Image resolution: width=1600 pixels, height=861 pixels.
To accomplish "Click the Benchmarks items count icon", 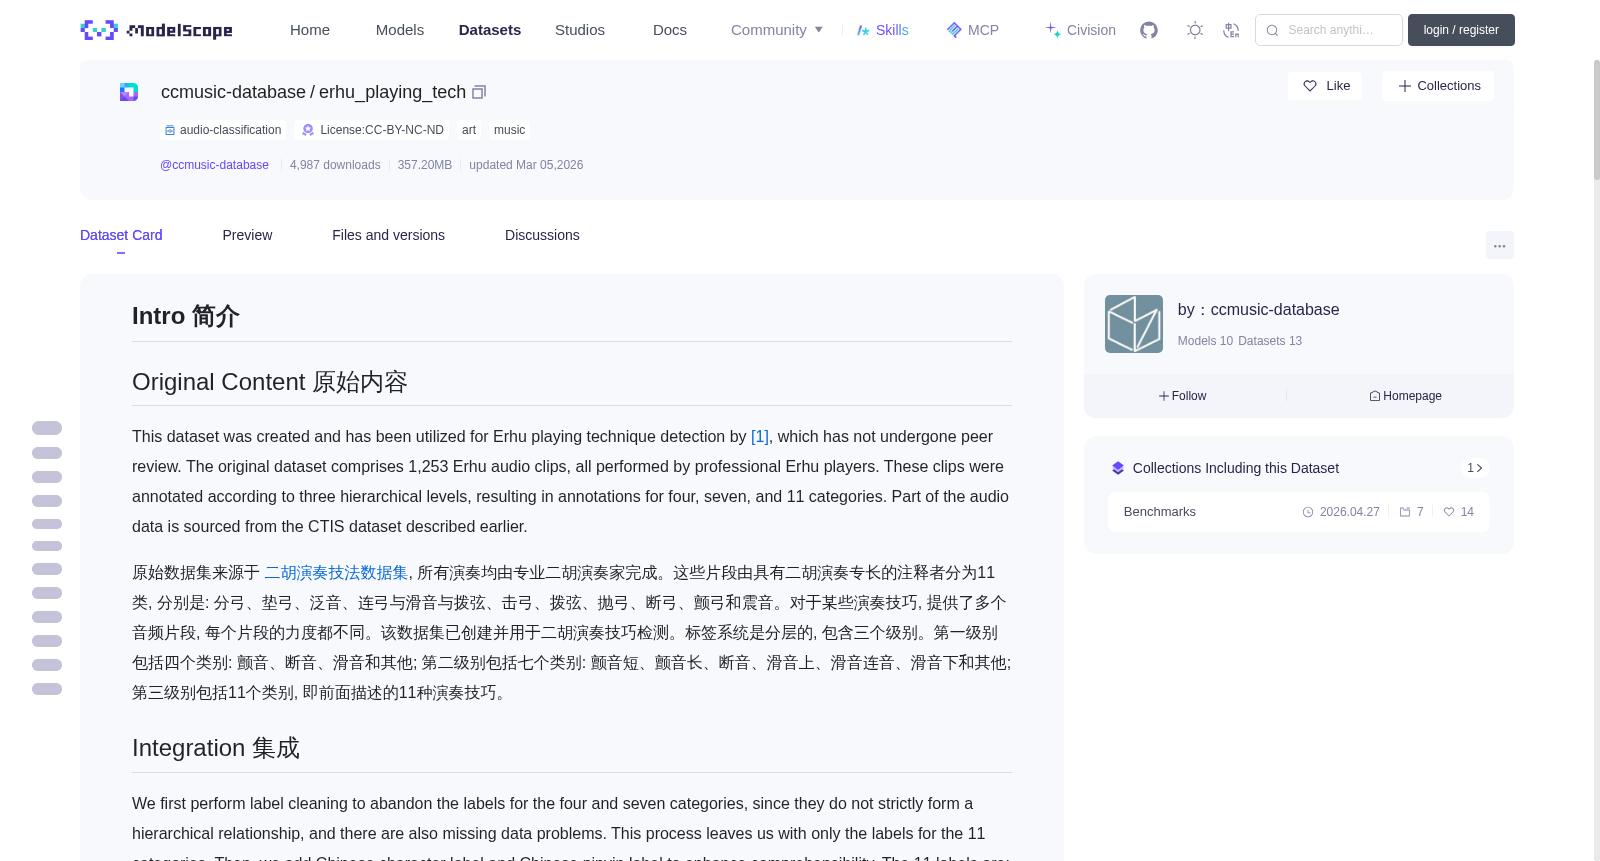I will pyautogui.click(x=1405, y=512).
